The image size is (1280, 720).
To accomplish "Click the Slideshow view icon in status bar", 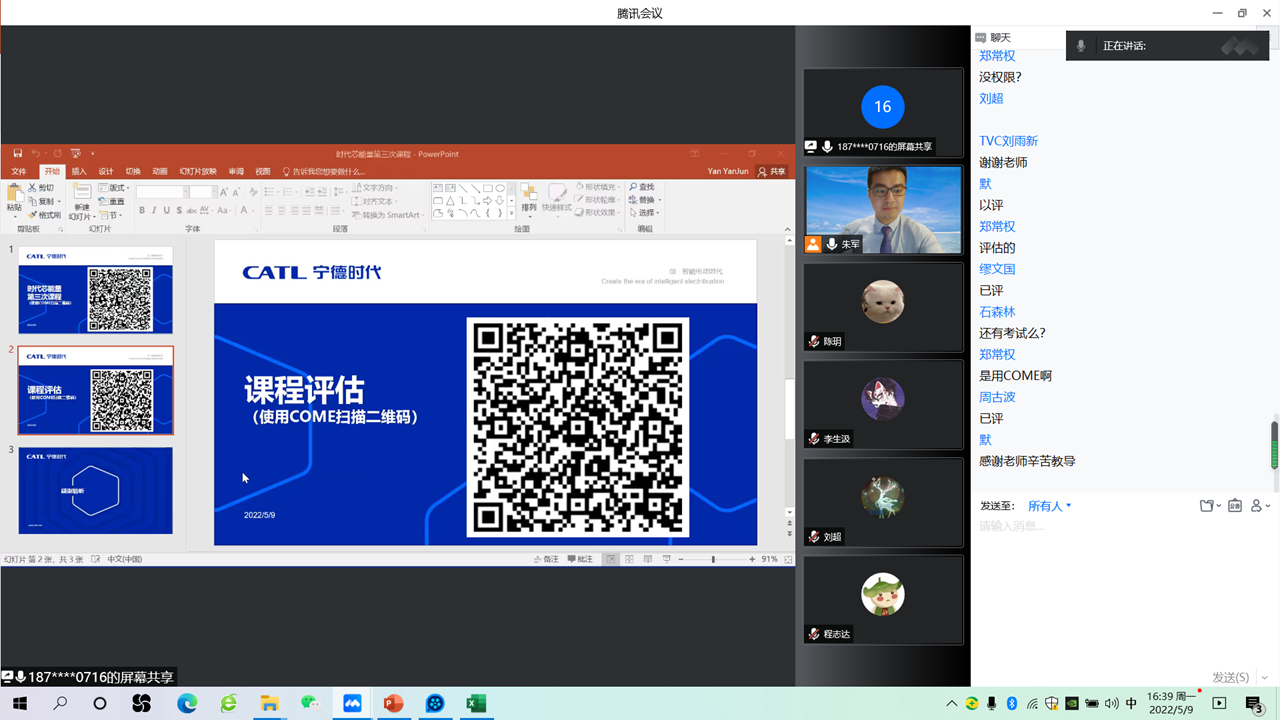I will coord(667,559).
